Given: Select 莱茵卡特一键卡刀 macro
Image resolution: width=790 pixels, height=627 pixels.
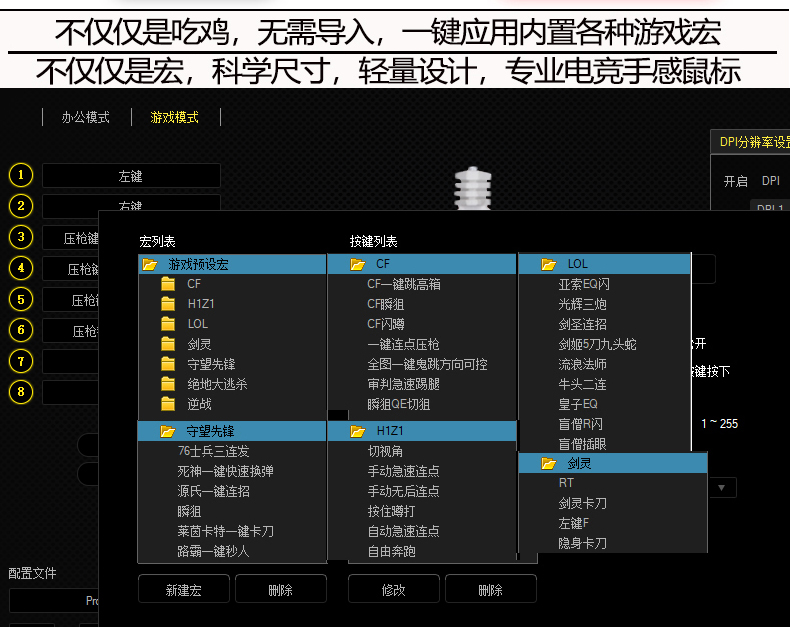Looking at the screenshot, I should point(226,531).
